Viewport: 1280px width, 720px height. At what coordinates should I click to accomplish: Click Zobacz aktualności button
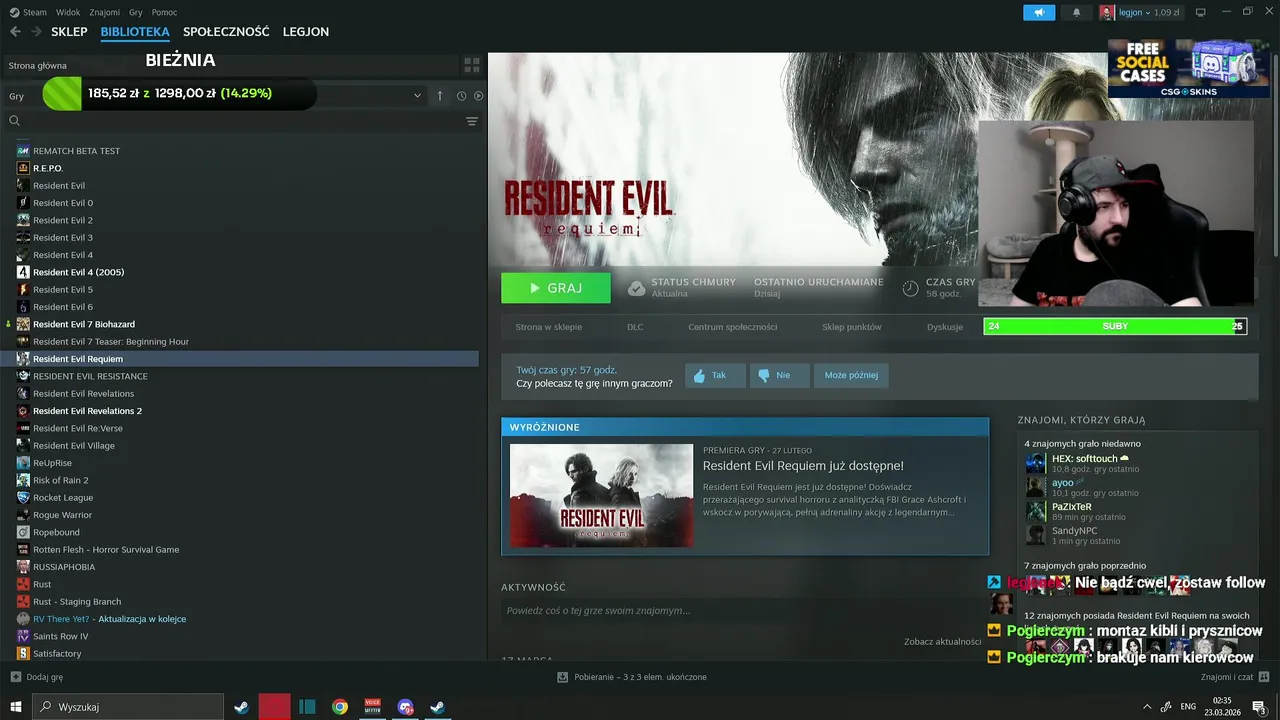(942, 641)
